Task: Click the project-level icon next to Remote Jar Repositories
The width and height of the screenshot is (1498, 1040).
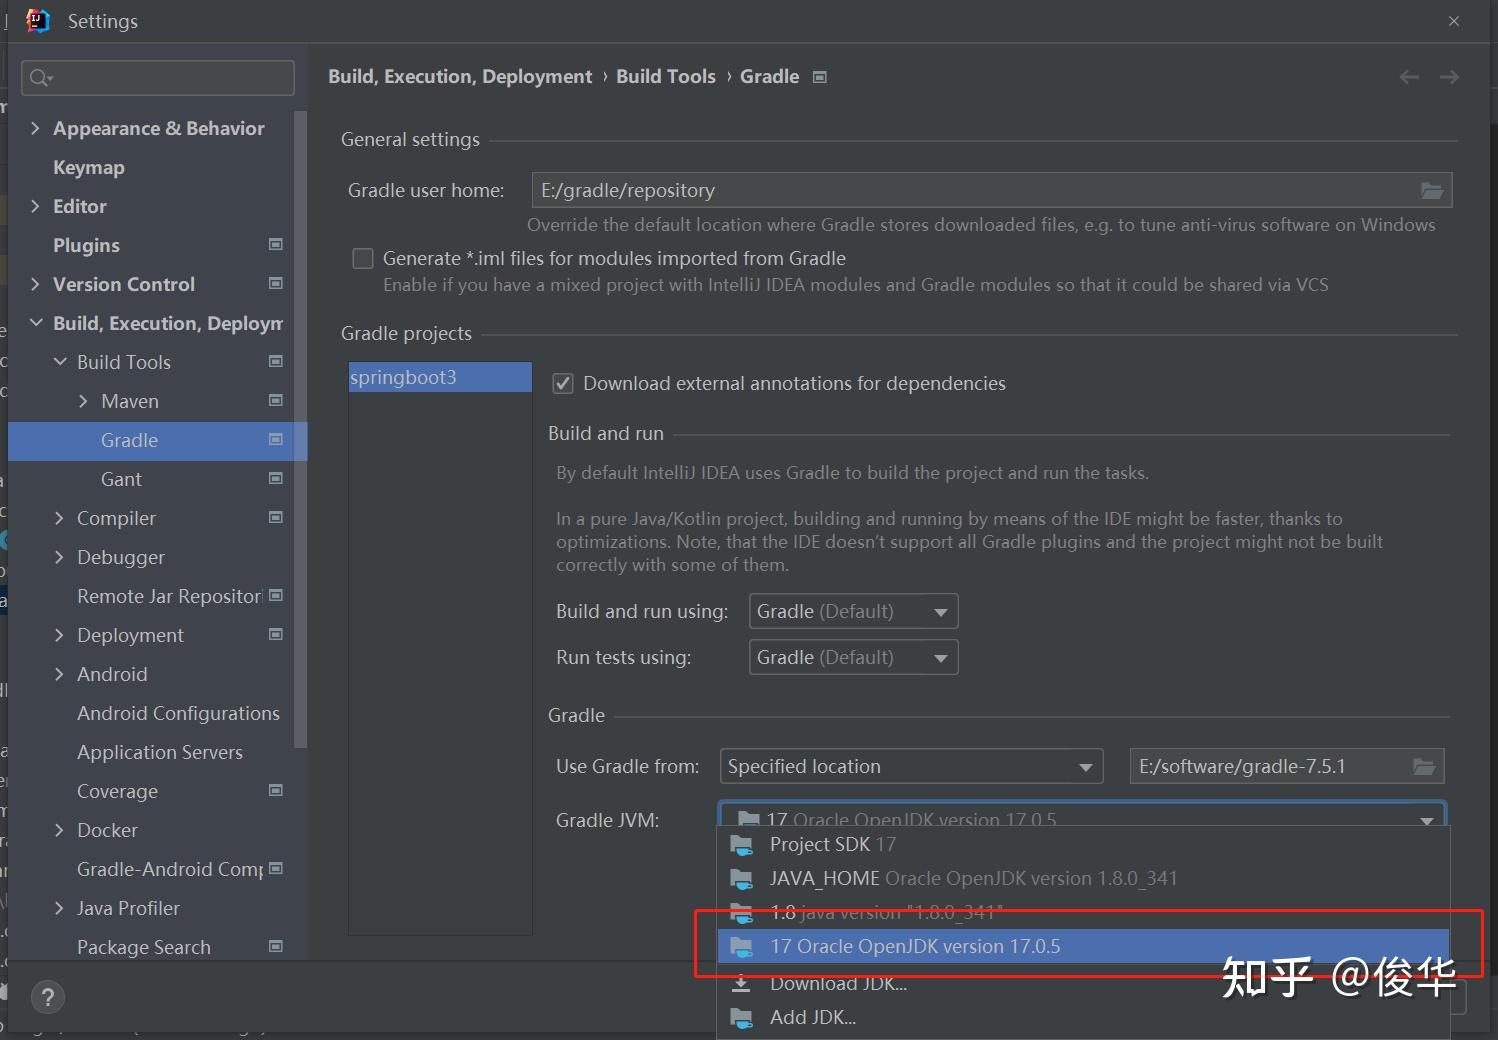Action: (276, 595)
